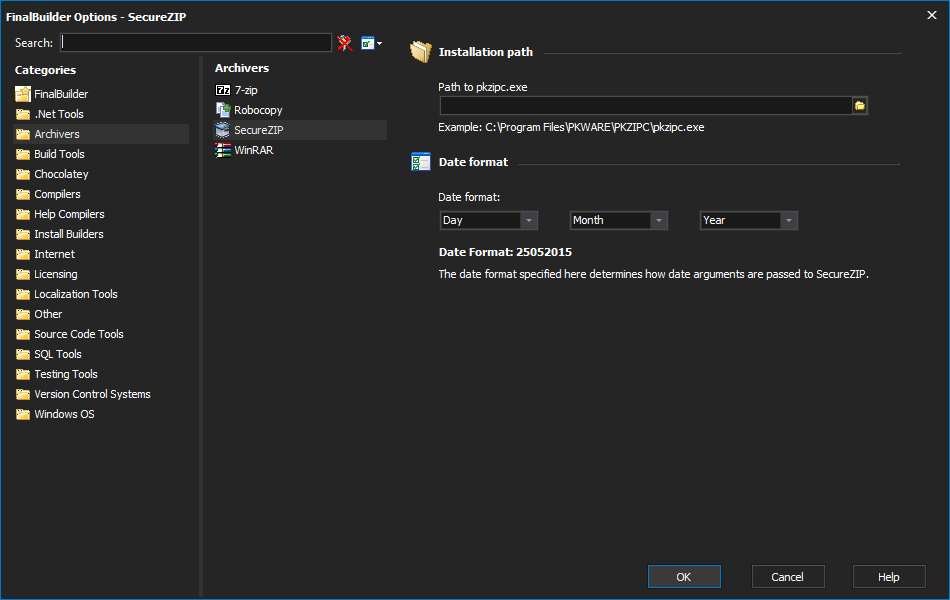Click the Install Builders folder icon
Viewport: 950px width, 600px height.
(x=23, y=234)
